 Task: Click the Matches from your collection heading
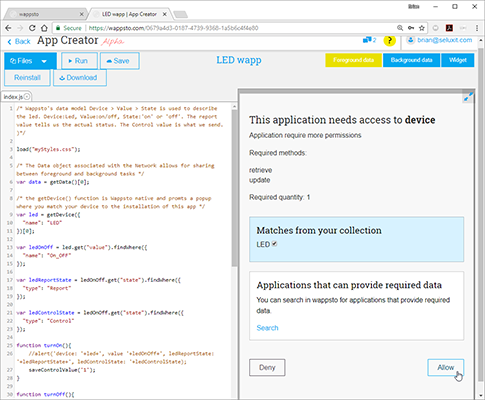pos(319,230)
